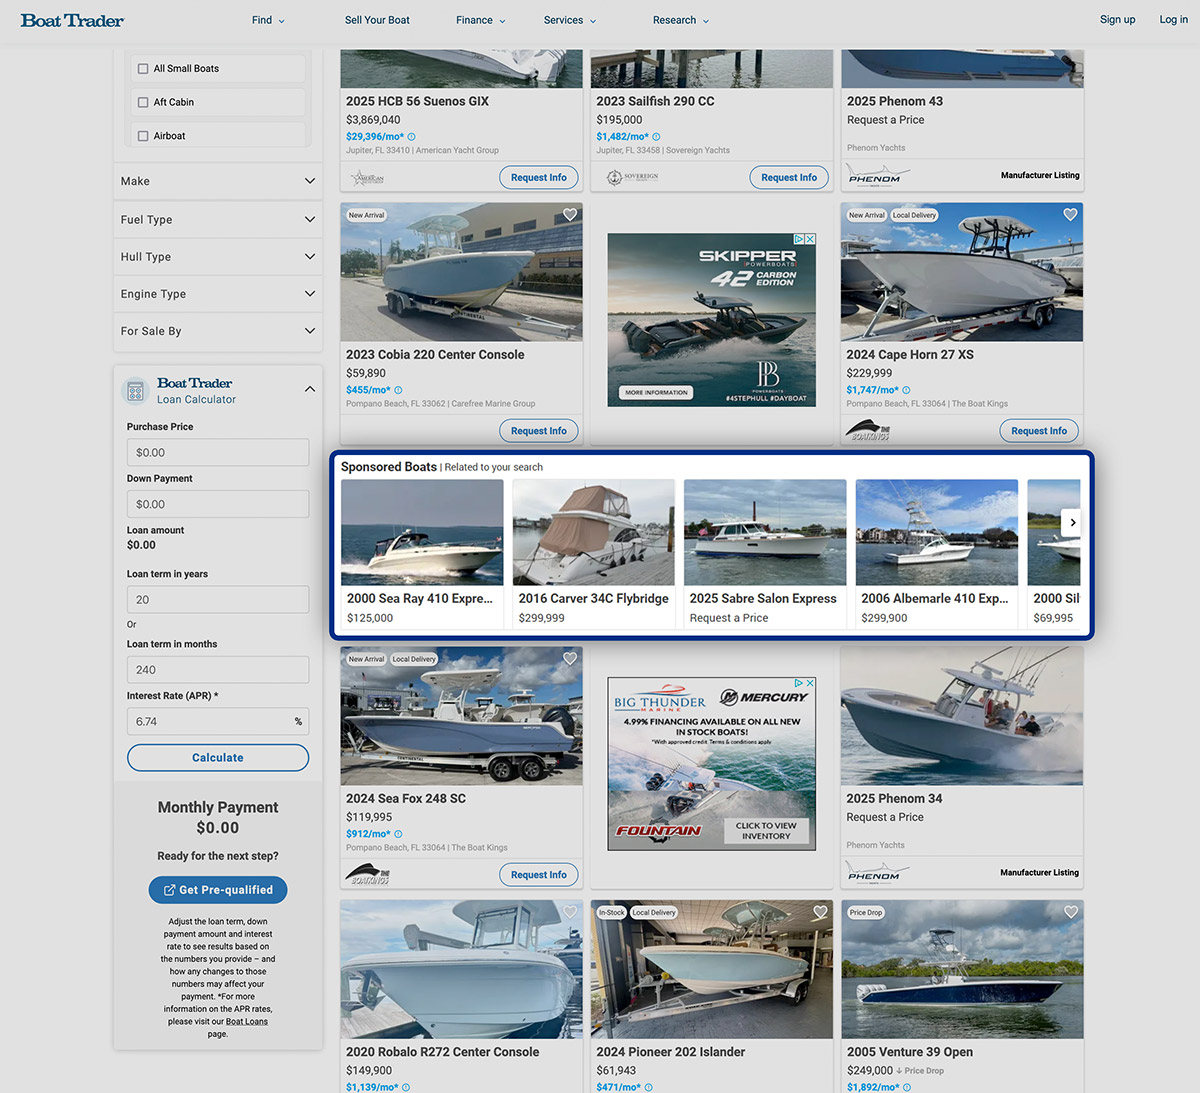Open the Boat Loans link

pos(247,1022)
